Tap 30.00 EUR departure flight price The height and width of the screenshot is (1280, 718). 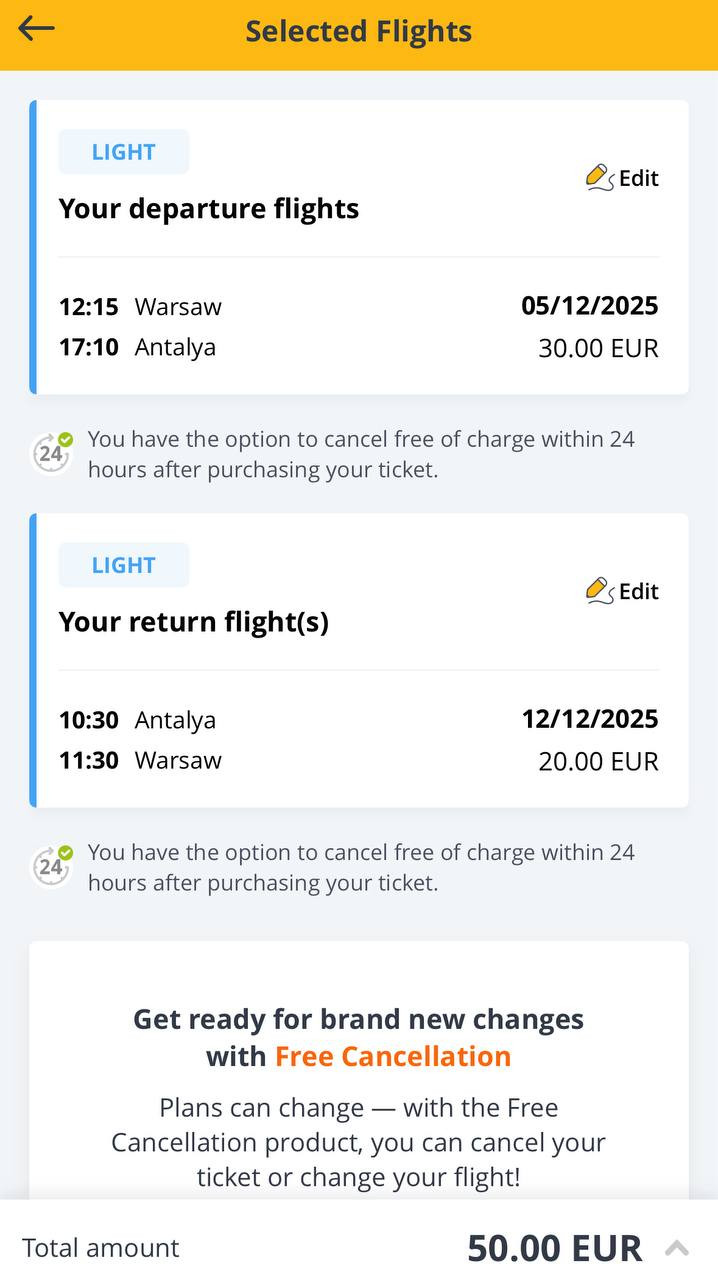click(598, 348)
